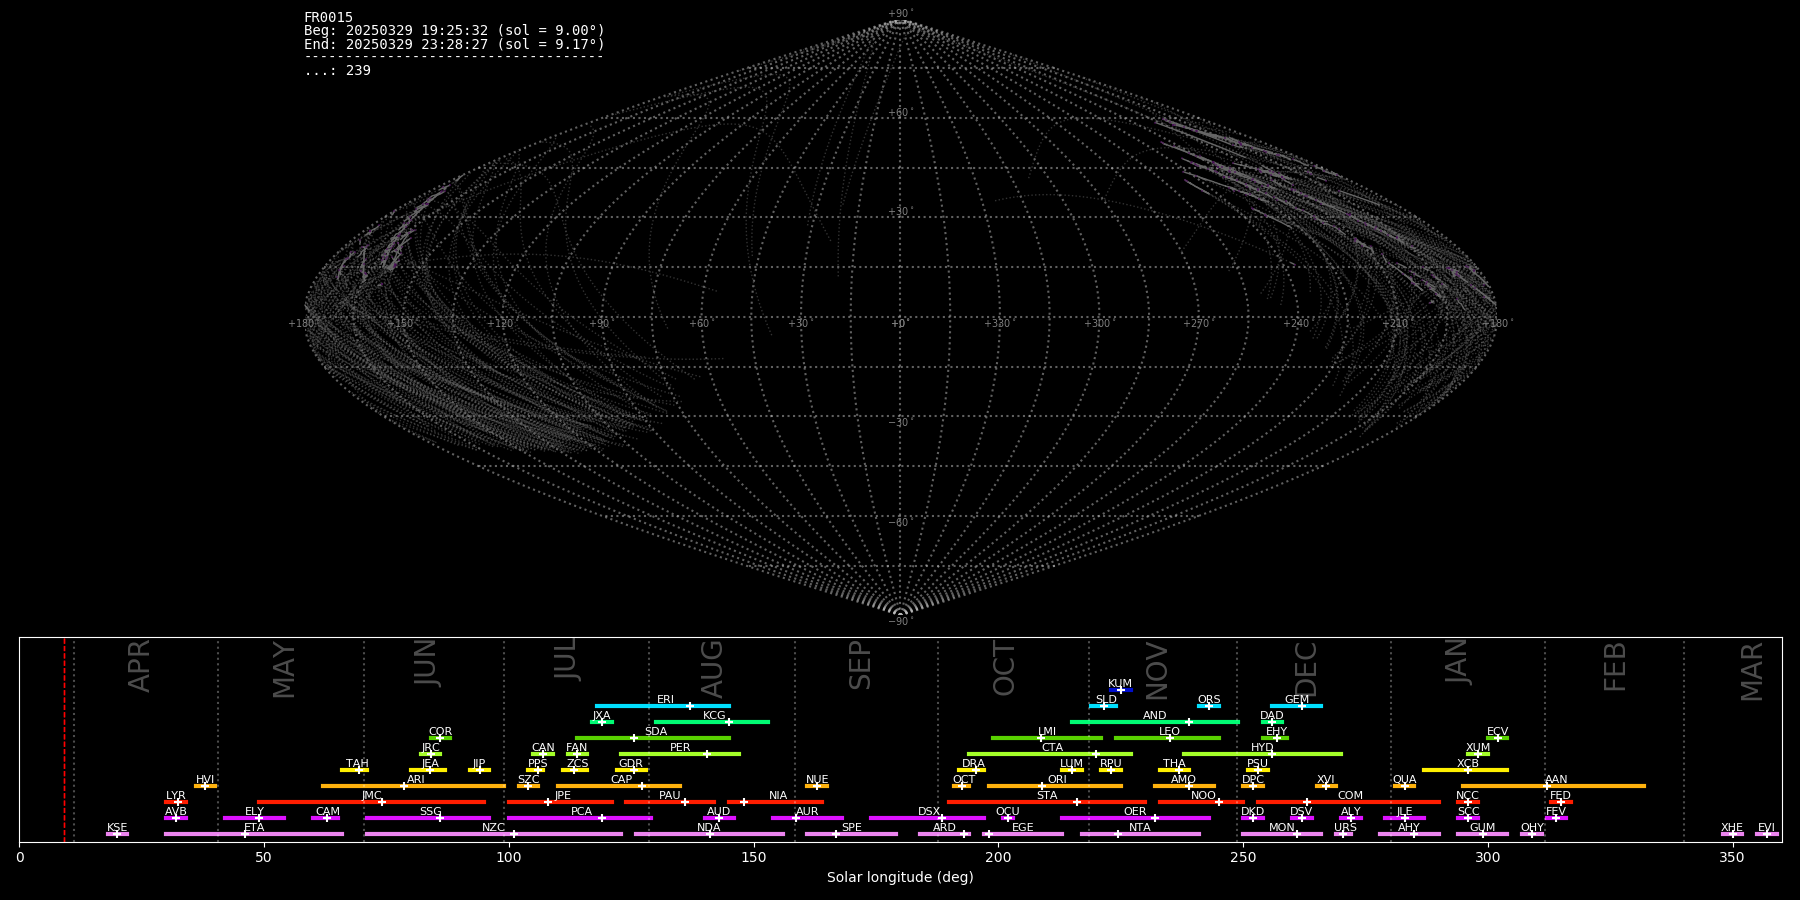Click the red dashed current solar longitude line

(x=64, y=740)
